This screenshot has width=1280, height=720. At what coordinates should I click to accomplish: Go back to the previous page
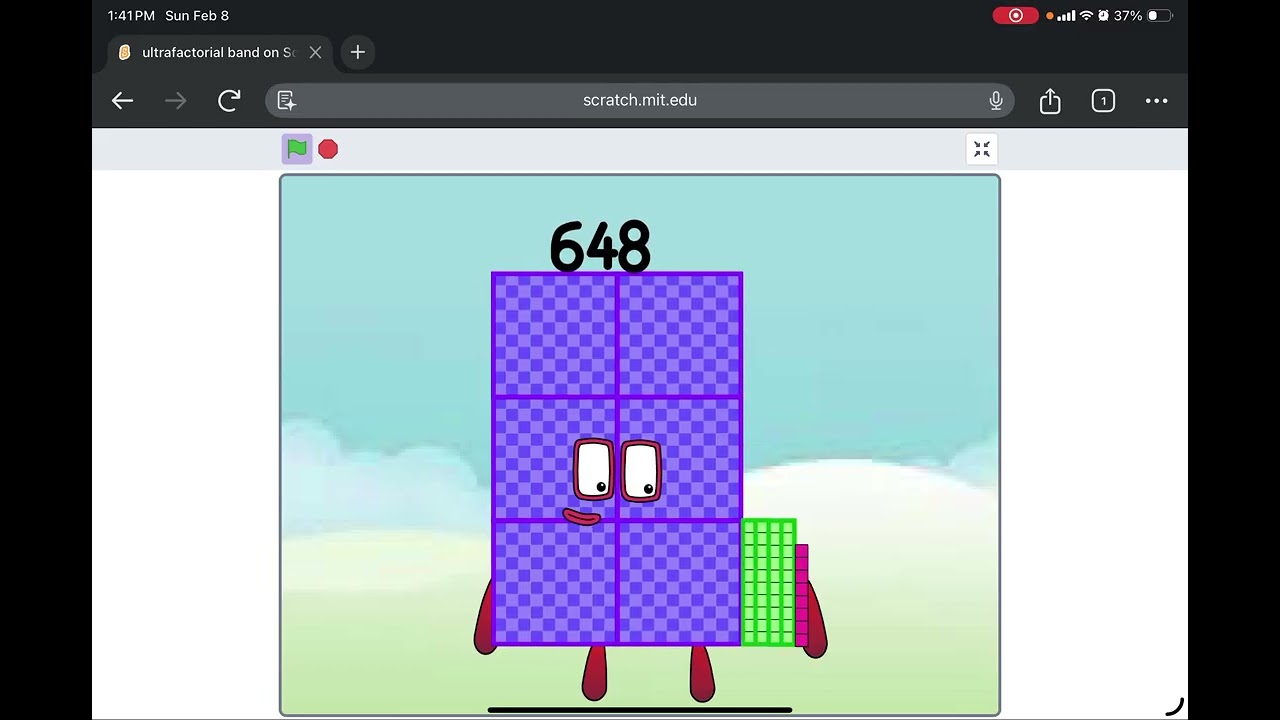(122, 100)
